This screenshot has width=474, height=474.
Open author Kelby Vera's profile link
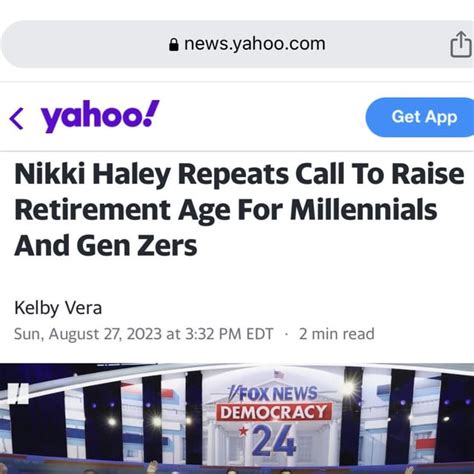coord(58,308)
